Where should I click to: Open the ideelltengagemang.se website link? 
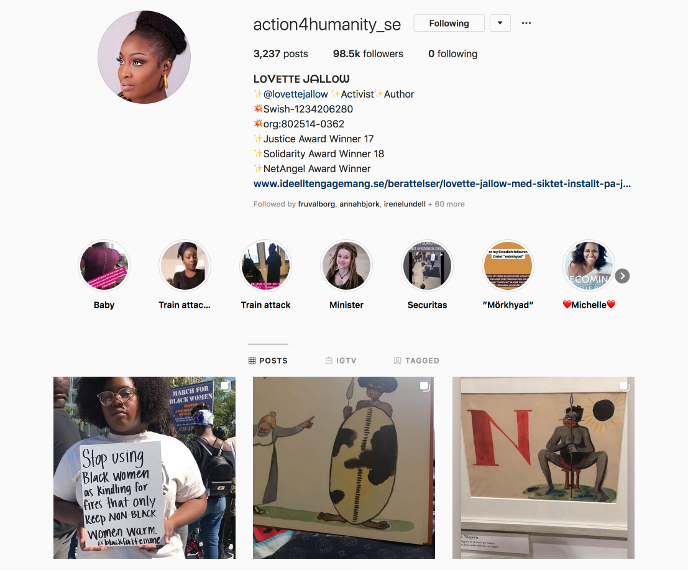click(x=442, y=184)
